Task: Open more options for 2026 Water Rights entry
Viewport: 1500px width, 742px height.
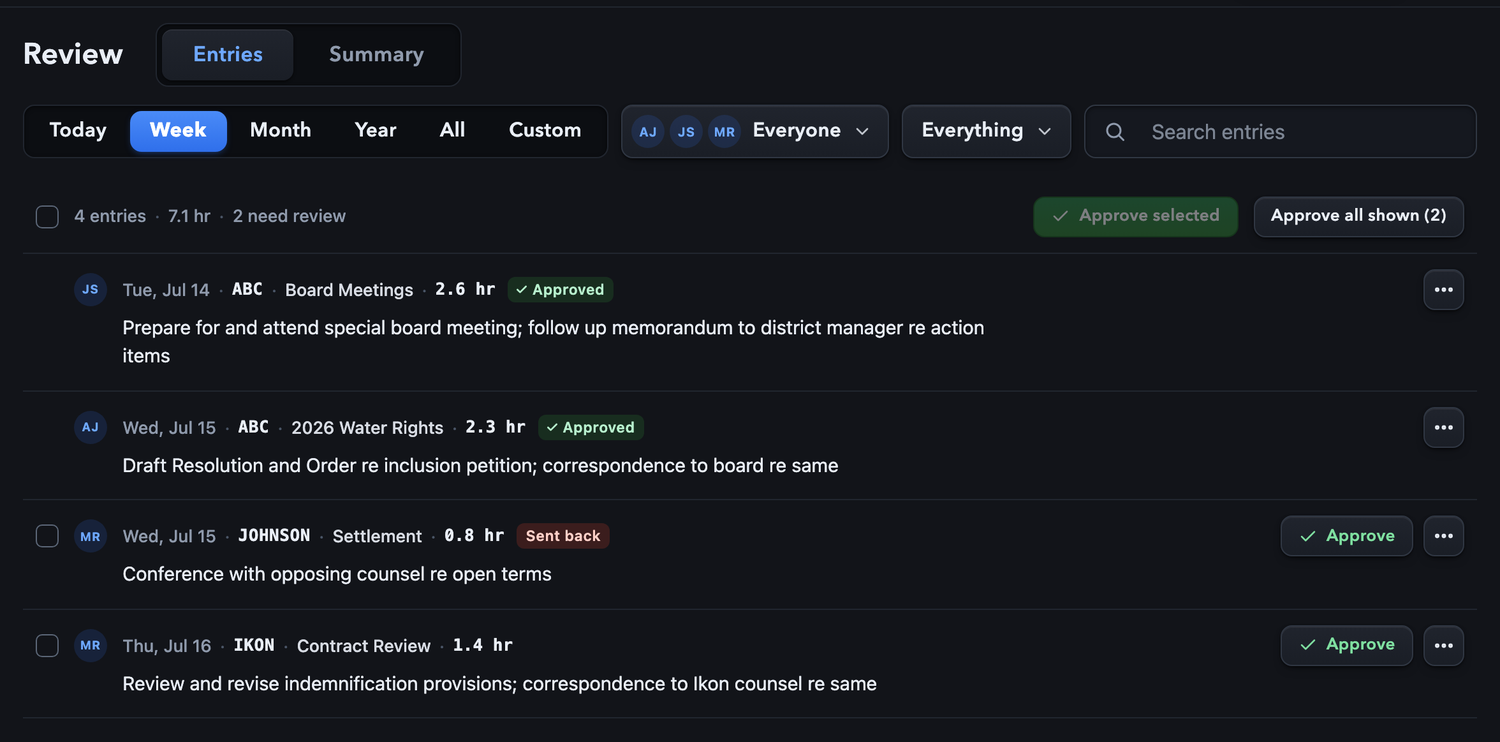Action: click(1443, 428)
